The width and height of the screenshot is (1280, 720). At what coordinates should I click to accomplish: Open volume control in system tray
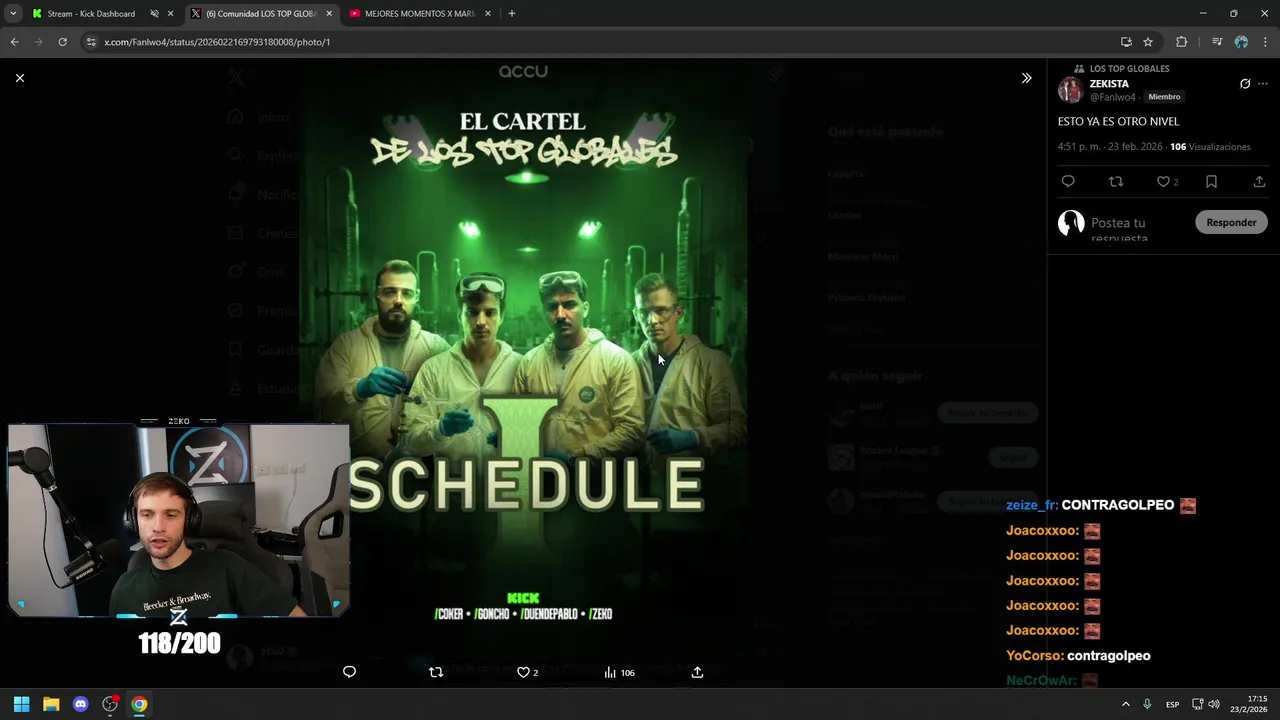(x=1214, y=704)
